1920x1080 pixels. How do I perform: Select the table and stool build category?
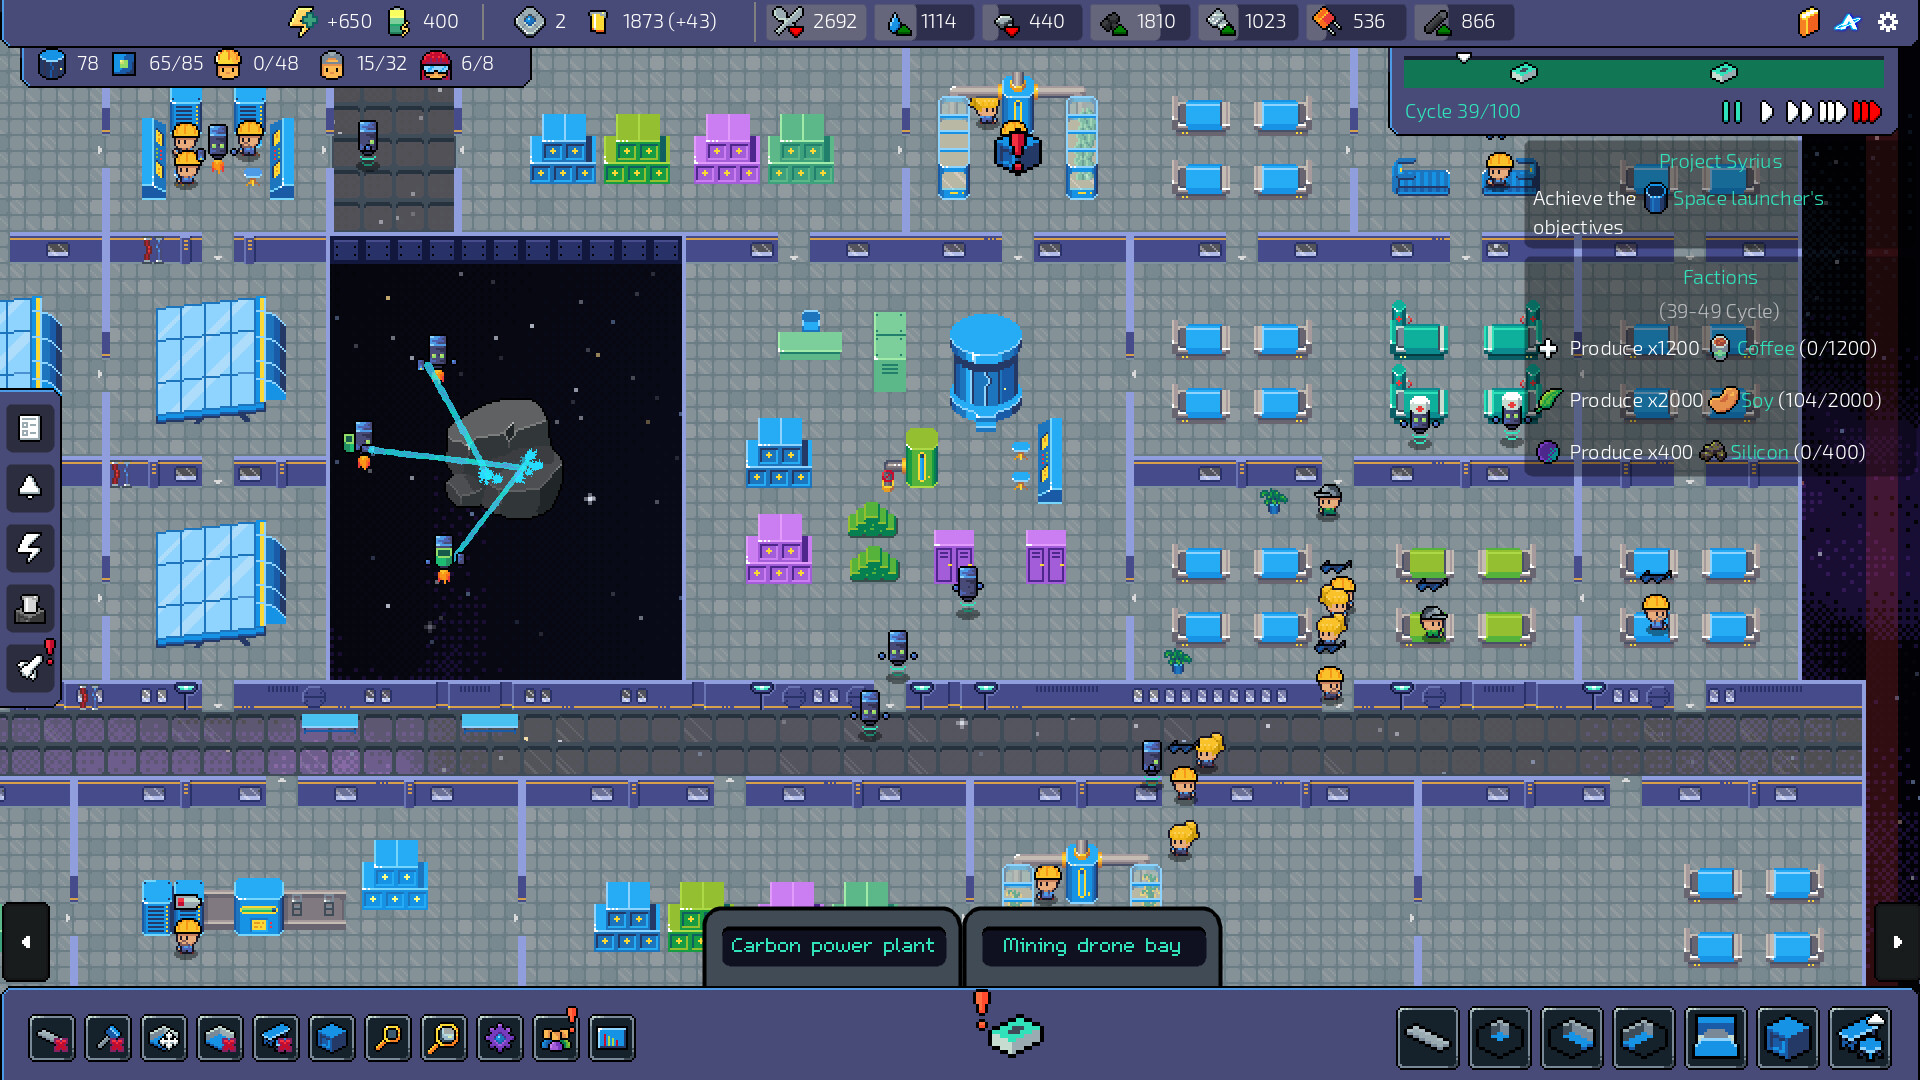(1860, 1038)
